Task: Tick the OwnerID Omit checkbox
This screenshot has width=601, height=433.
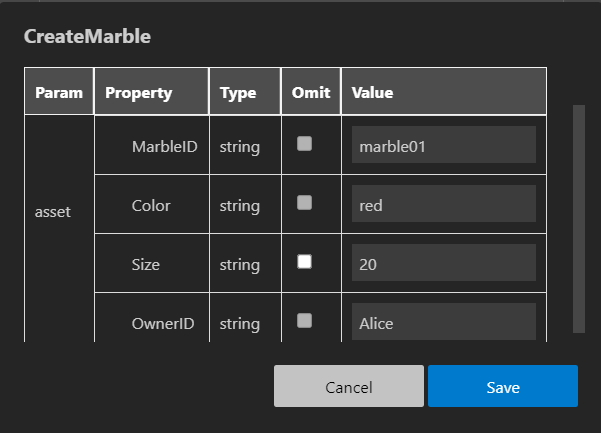Action: click(305, 321)
